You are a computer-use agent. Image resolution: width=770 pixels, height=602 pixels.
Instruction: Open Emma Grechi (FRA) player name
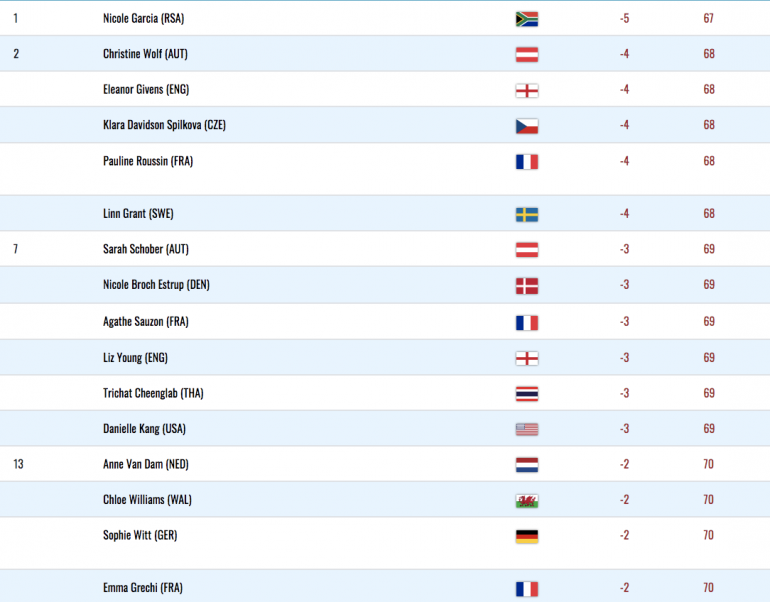click(x=143, y=588)
